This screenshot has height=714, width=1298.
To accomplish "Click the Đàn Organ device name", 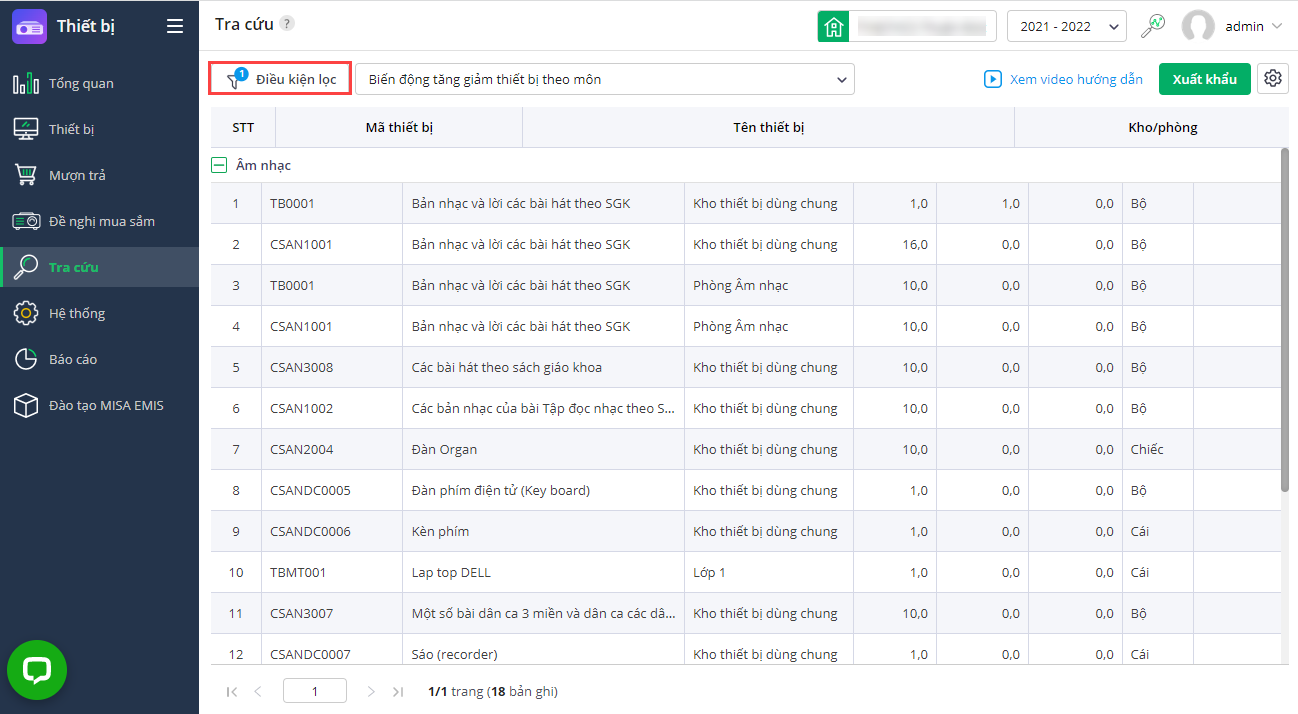I will point(444,449).
